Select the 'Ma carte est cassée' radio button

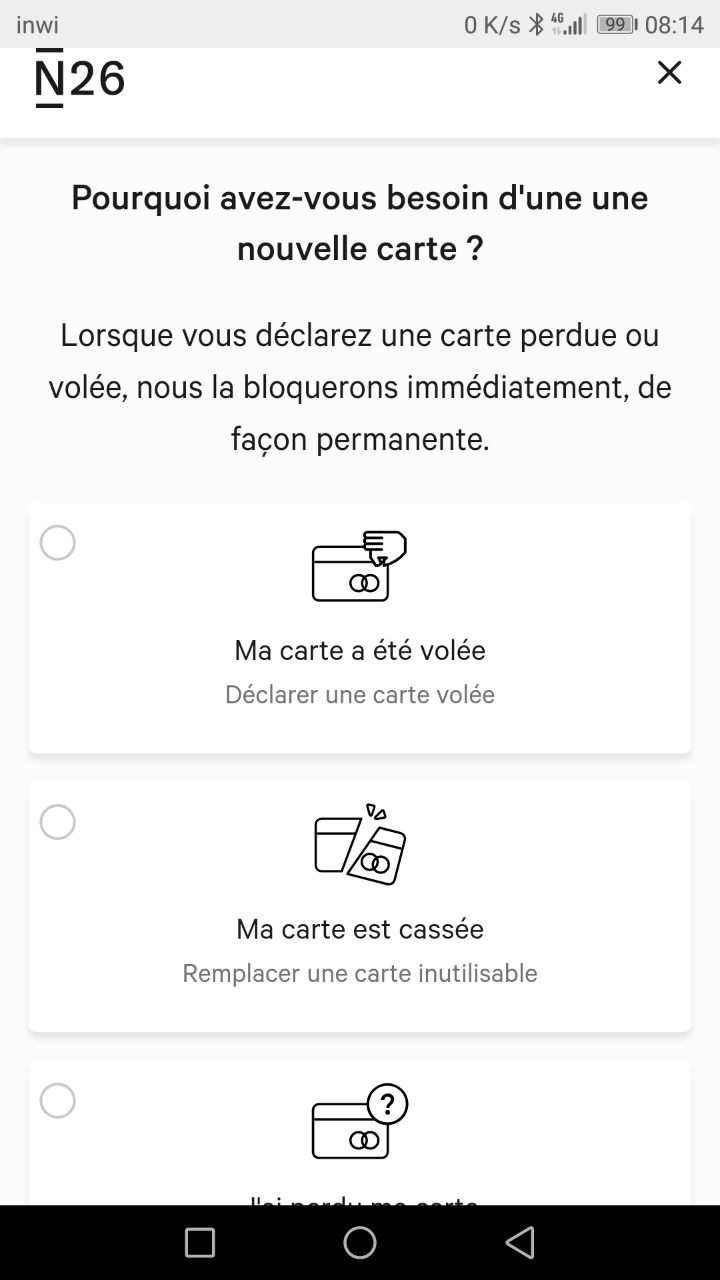(57, 822)
